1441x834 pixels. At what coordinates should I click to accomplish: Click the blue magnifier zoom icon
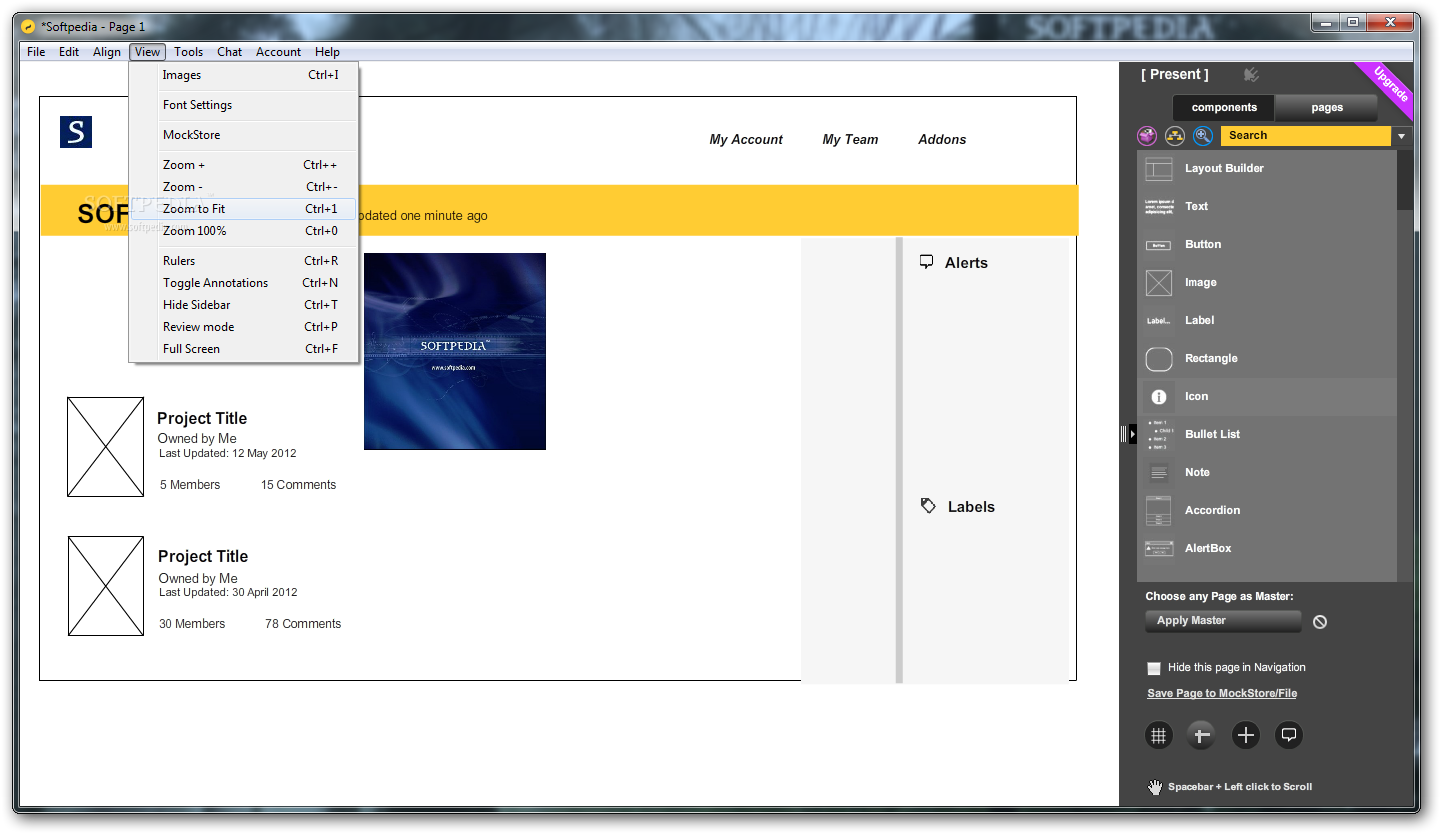point(1203,136)
